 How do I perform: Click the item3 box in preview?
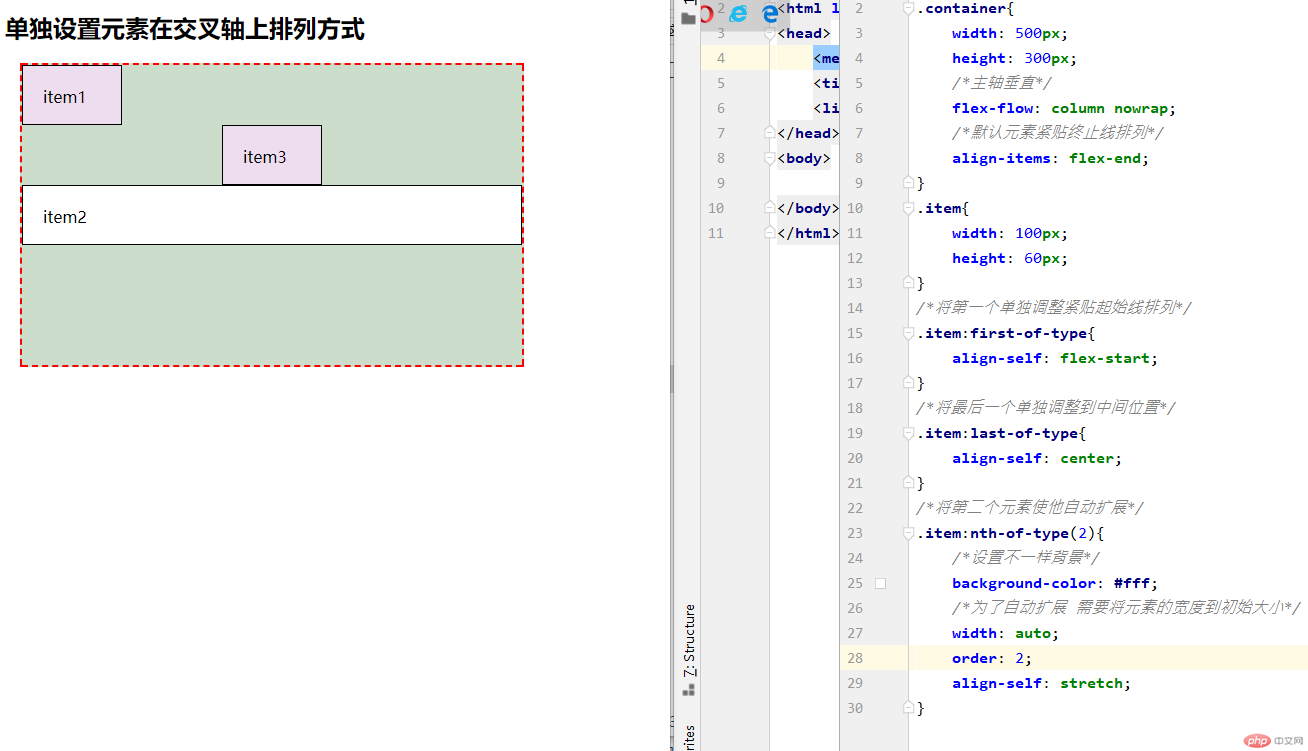coord(272,156)
